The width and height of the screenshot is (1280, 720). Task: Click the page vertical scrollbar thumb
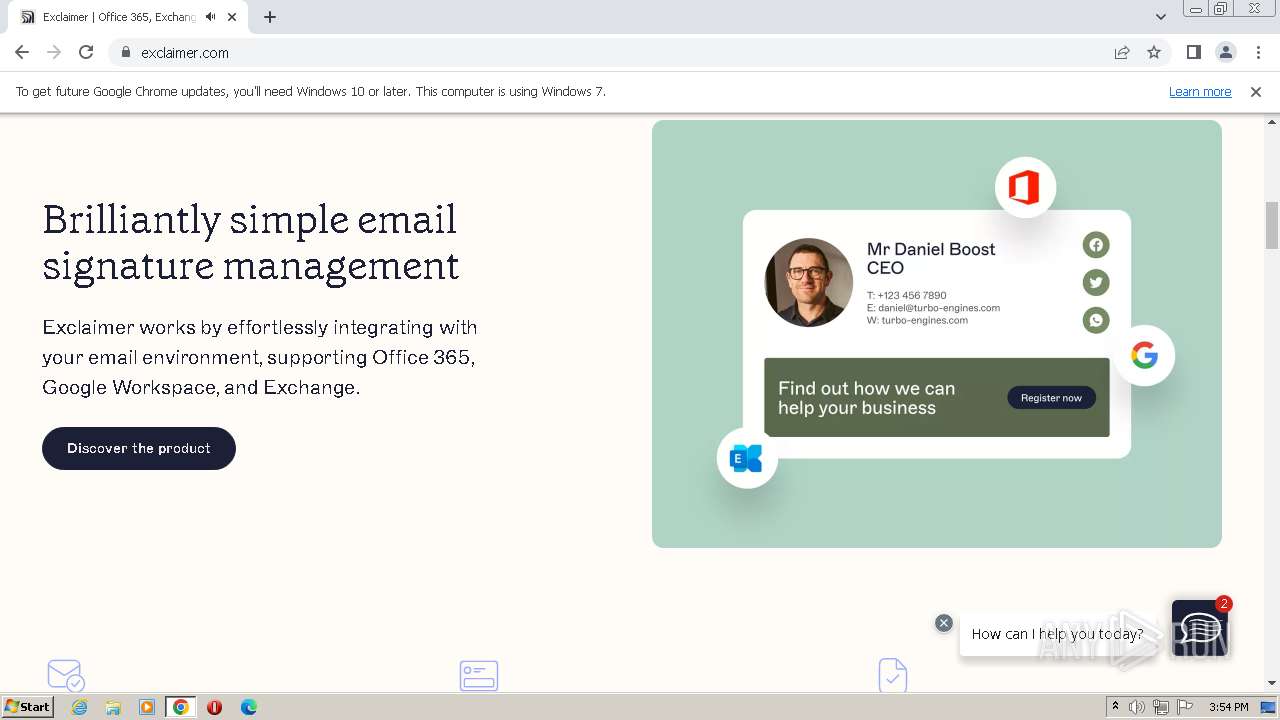coord(1272,225)
